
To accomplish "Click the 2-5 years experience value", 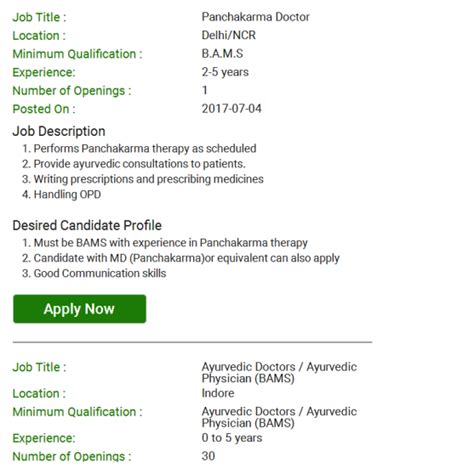I will pyautogui.click(x=225, y=72).
